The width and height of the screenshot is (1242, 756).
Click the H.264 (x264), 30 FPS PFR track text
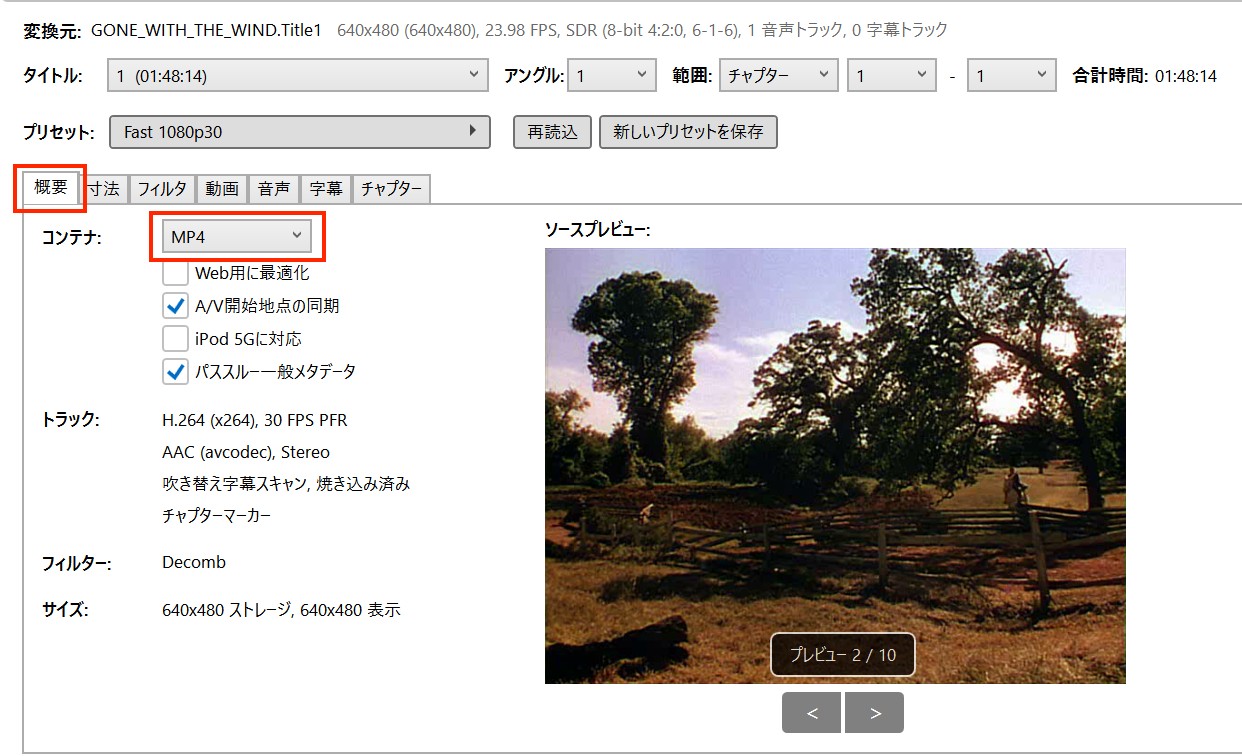pyautogui.click(x=255, y=420)
